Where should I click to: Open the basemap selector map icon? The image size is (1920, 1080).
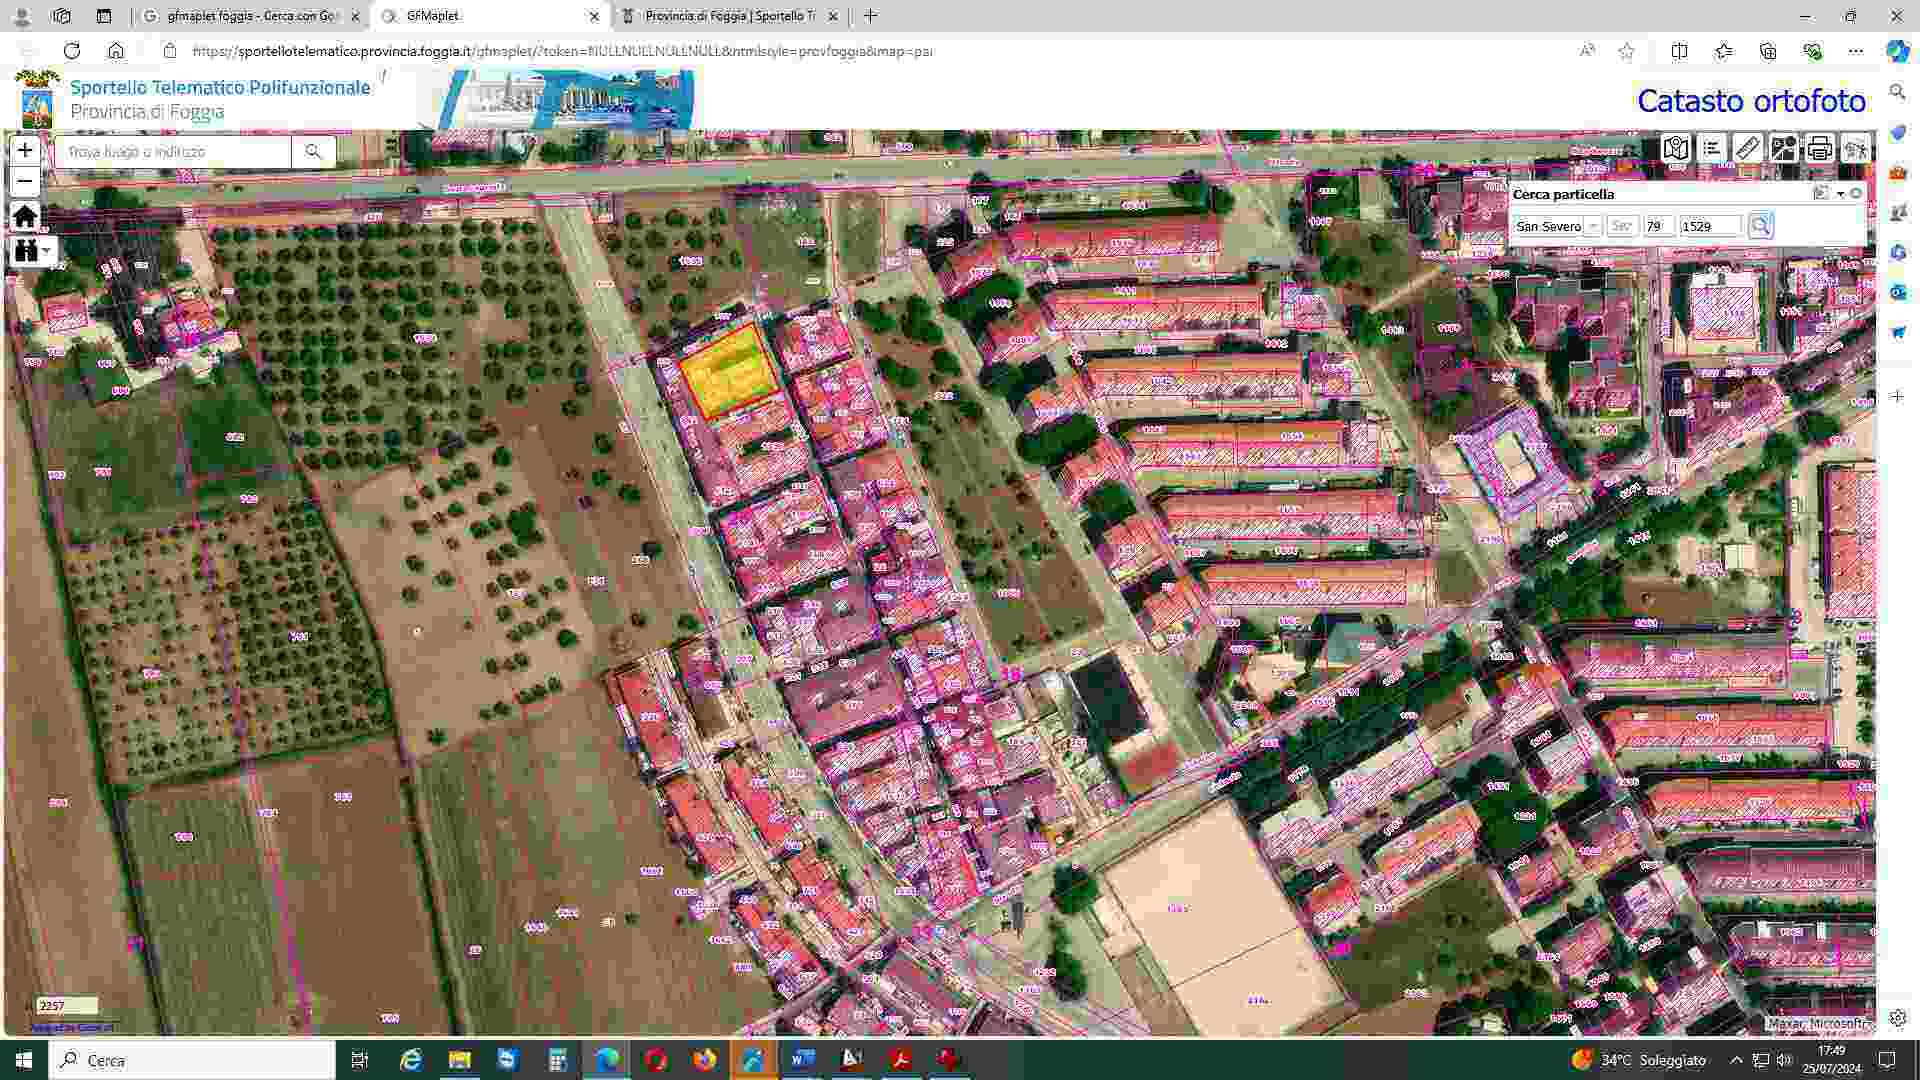tap(1676, 149)
